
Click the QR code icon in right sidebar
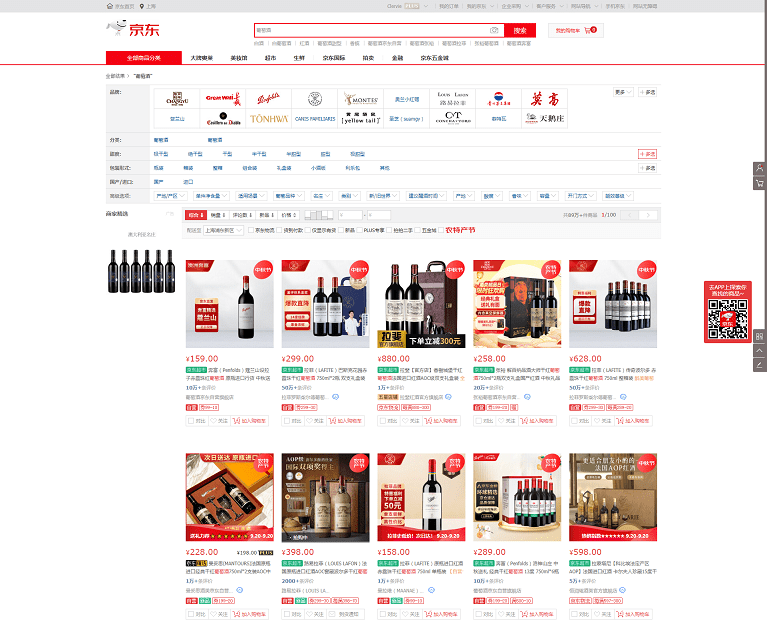coord(760,336)
